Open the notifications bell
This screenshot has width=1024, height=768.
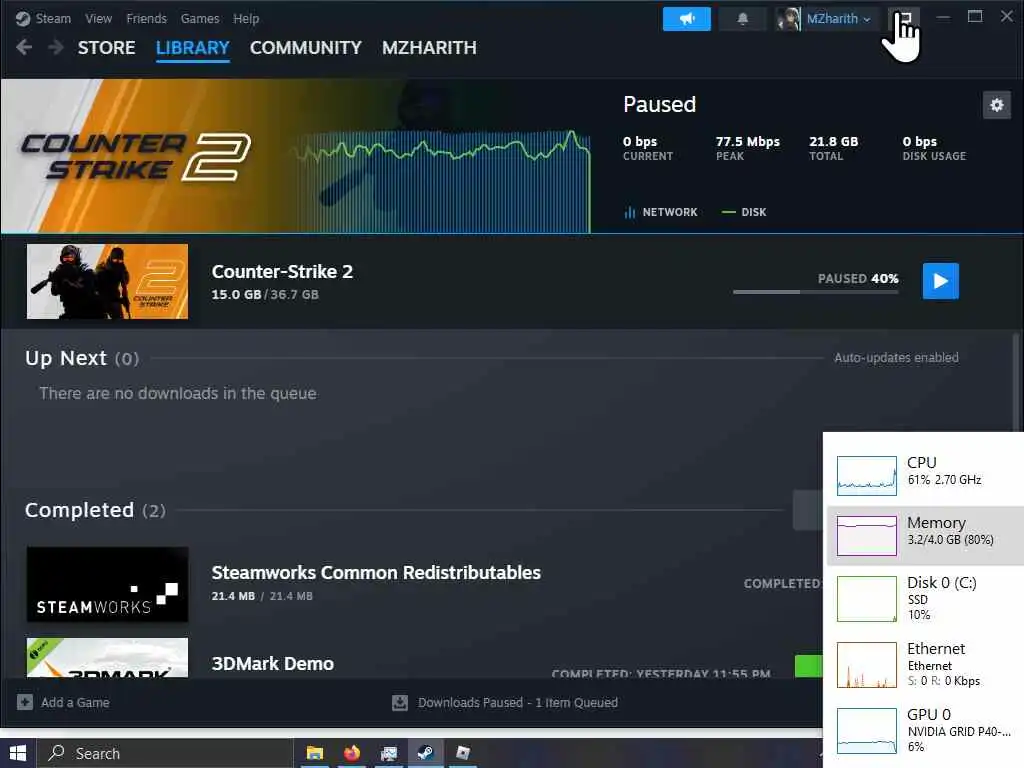tap(743, 18)
